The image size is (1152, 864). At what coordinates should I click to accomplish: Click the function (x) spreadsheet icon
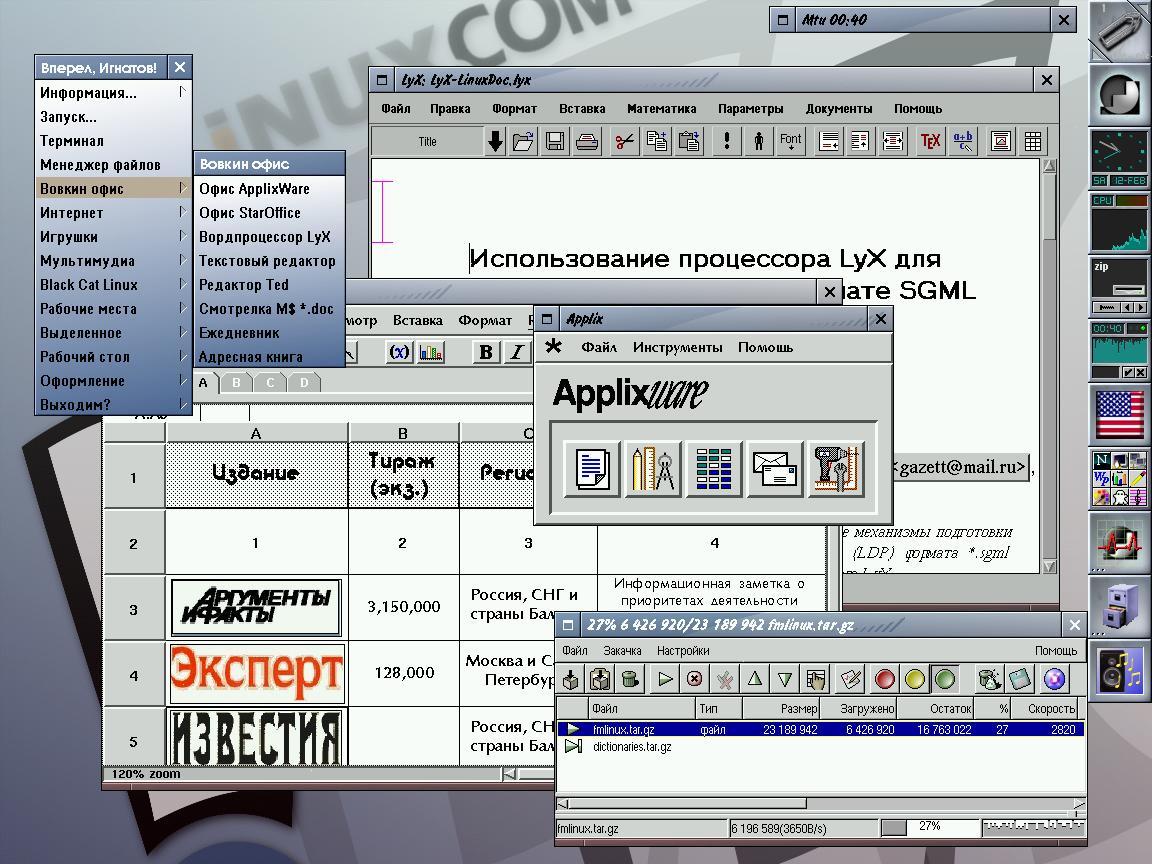(399, 352)
